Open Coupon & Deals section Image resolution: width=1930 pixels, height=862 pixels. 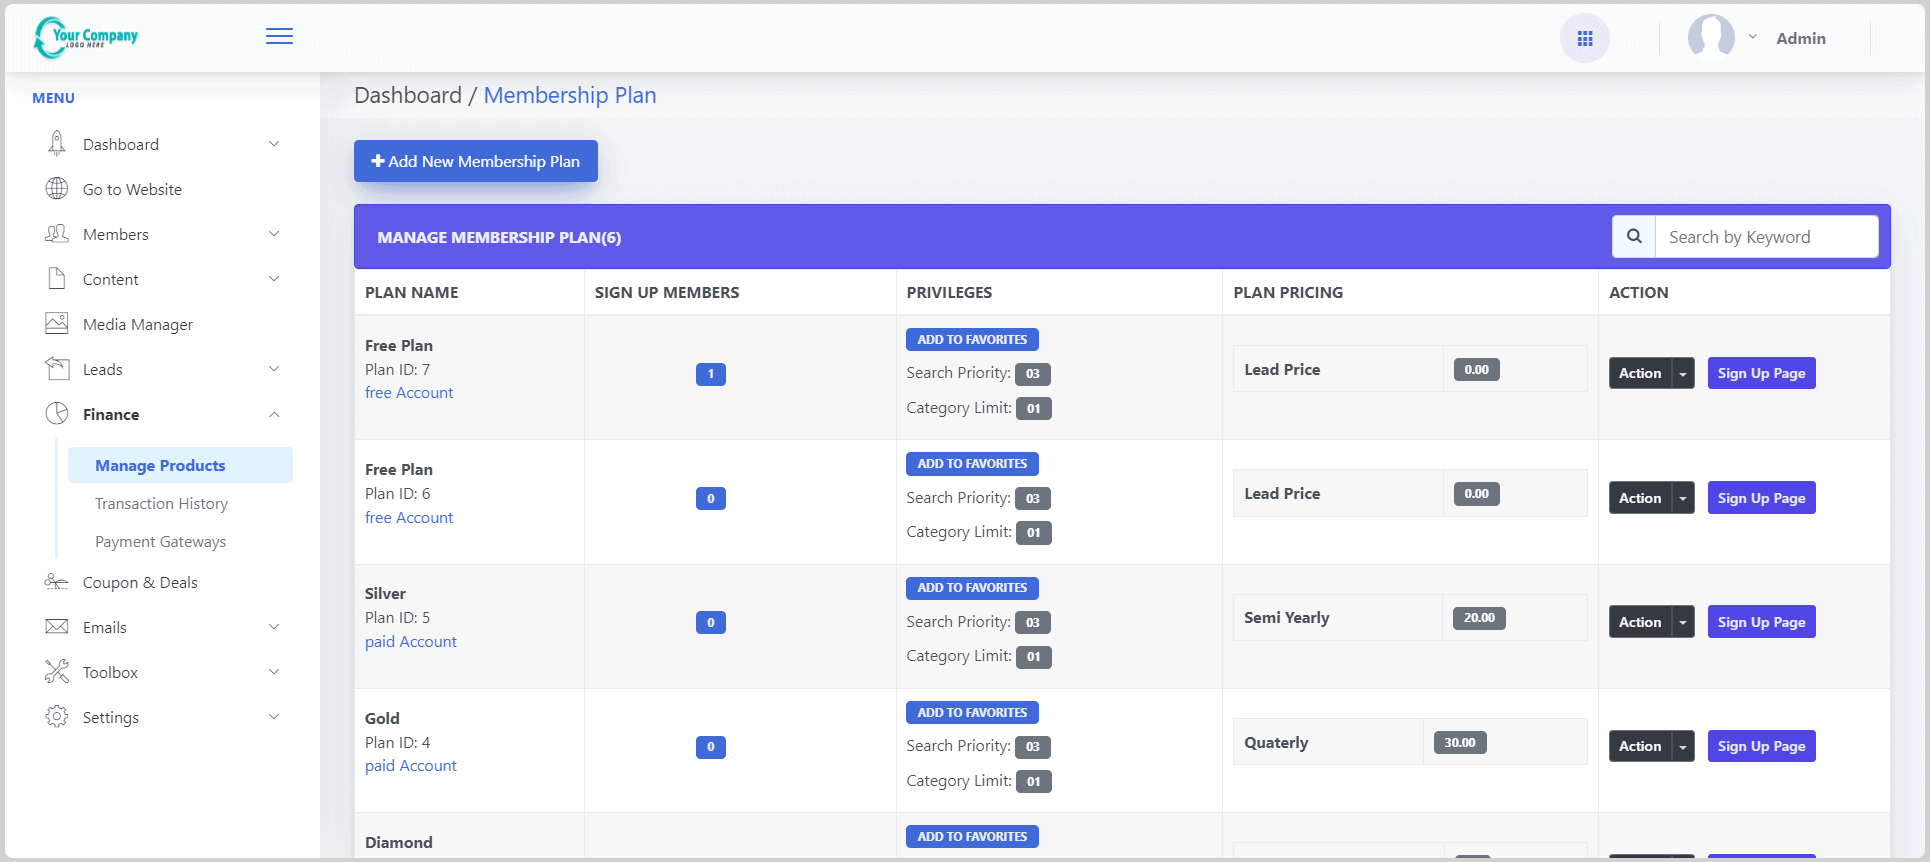[140, 582]
